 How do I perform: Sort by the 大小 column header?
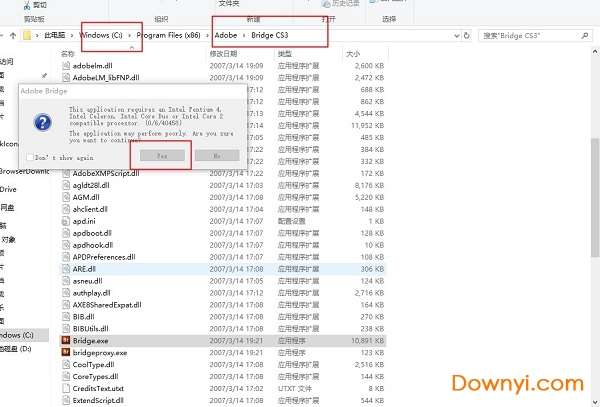(353, 54)
